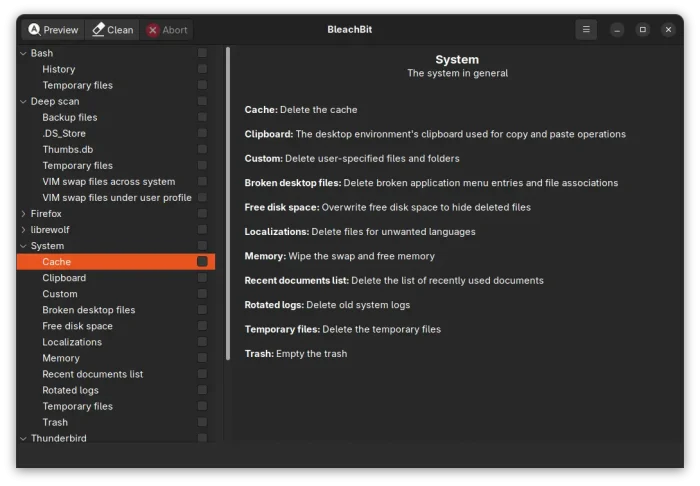Select the Recent documents list item
The image size is (700, 486).
pos(92,374)
